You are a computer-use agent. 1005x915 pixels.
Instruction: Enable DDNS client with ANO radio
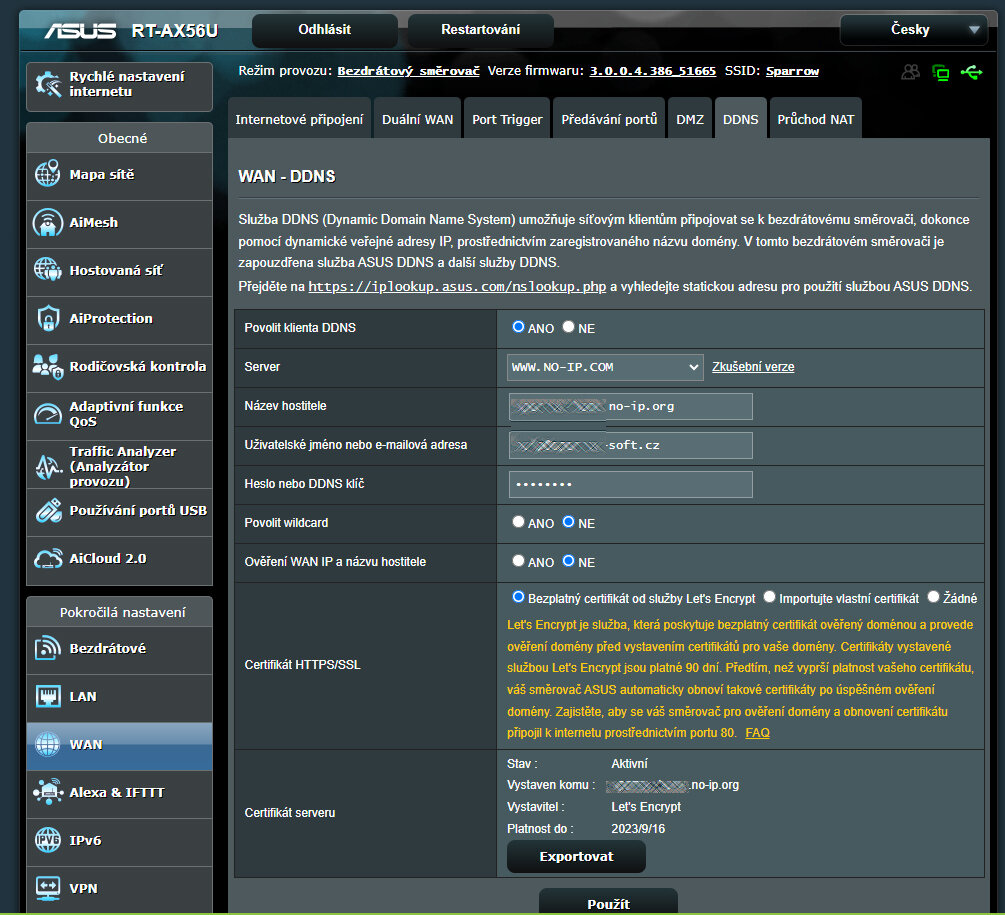pyautogui.click(x=518, y=327)
